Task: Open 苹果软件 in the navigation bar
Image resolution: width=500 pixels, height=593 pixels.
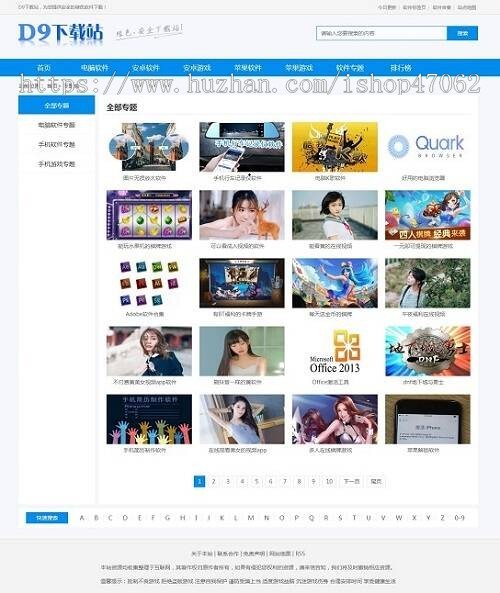Action: [248, 68]
